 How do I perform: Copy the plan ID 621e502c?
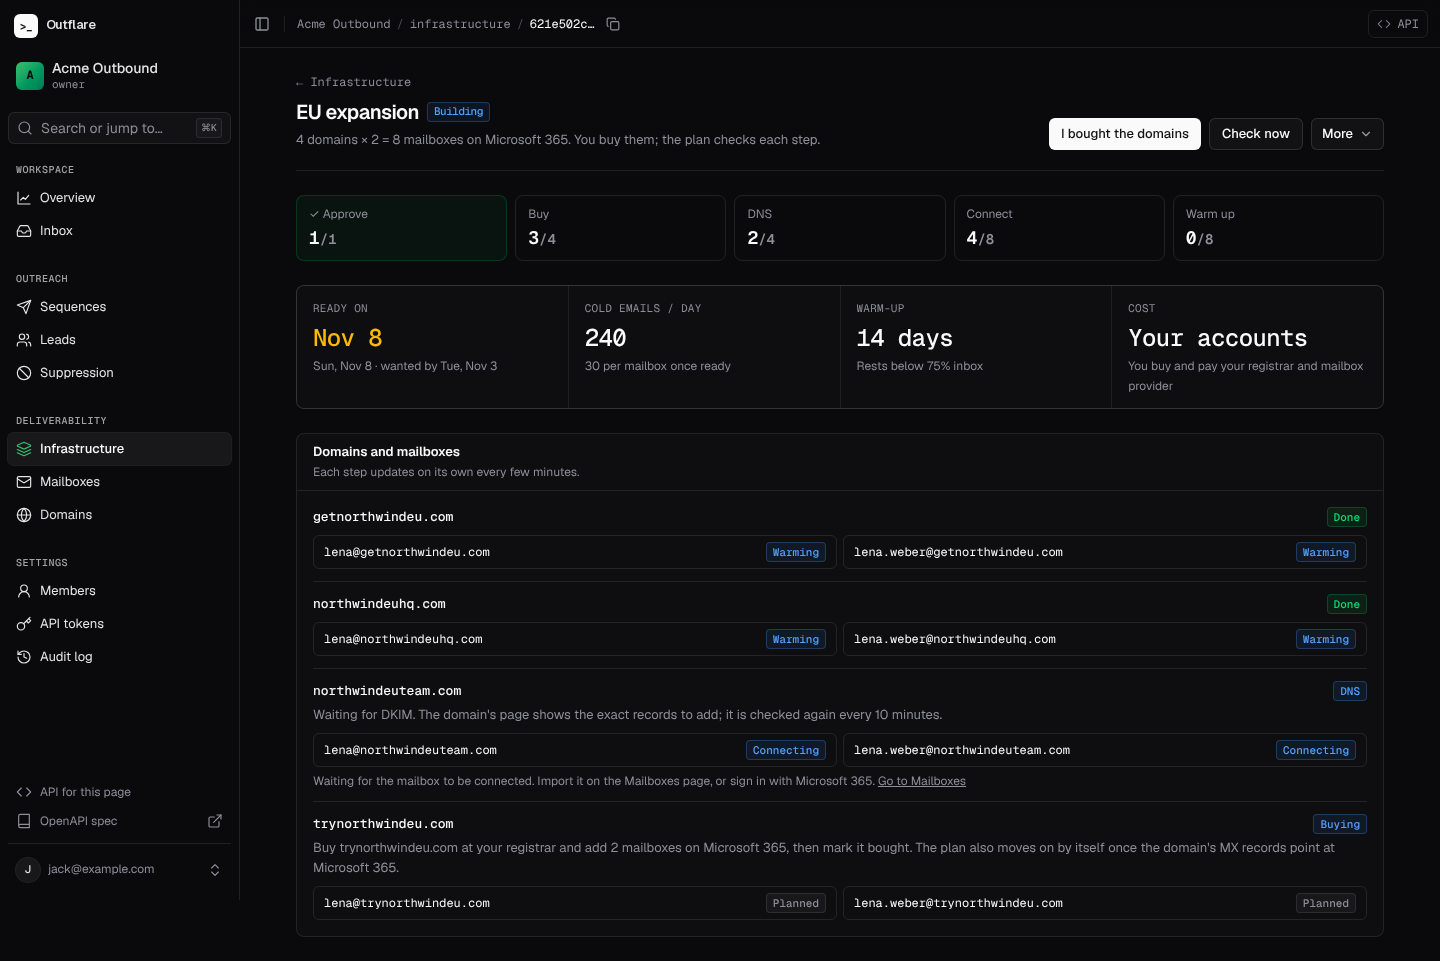(x=613, y=24)
